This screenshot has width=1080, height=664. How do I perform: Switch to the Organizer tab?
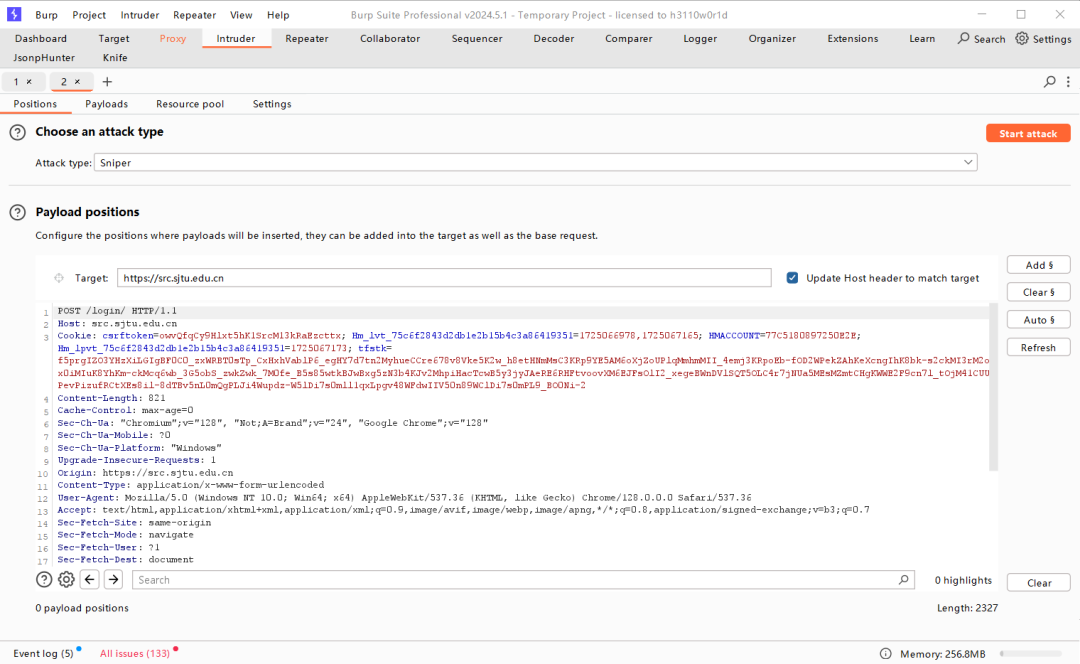coord(772,39)
